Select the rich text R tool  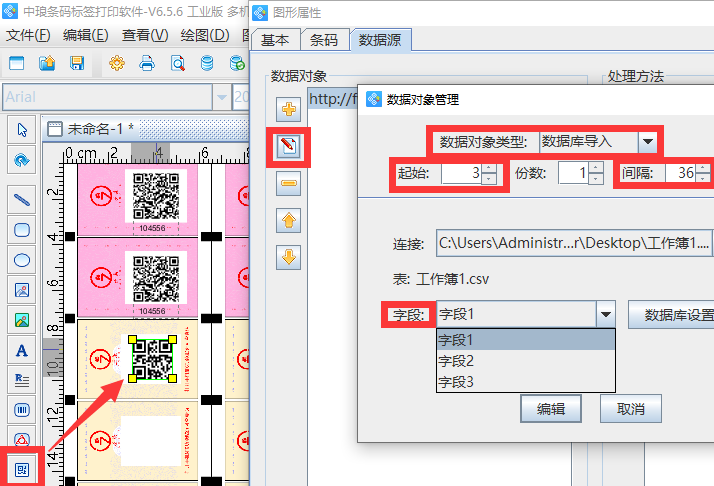pyautogui.click(x=21, y=380)
